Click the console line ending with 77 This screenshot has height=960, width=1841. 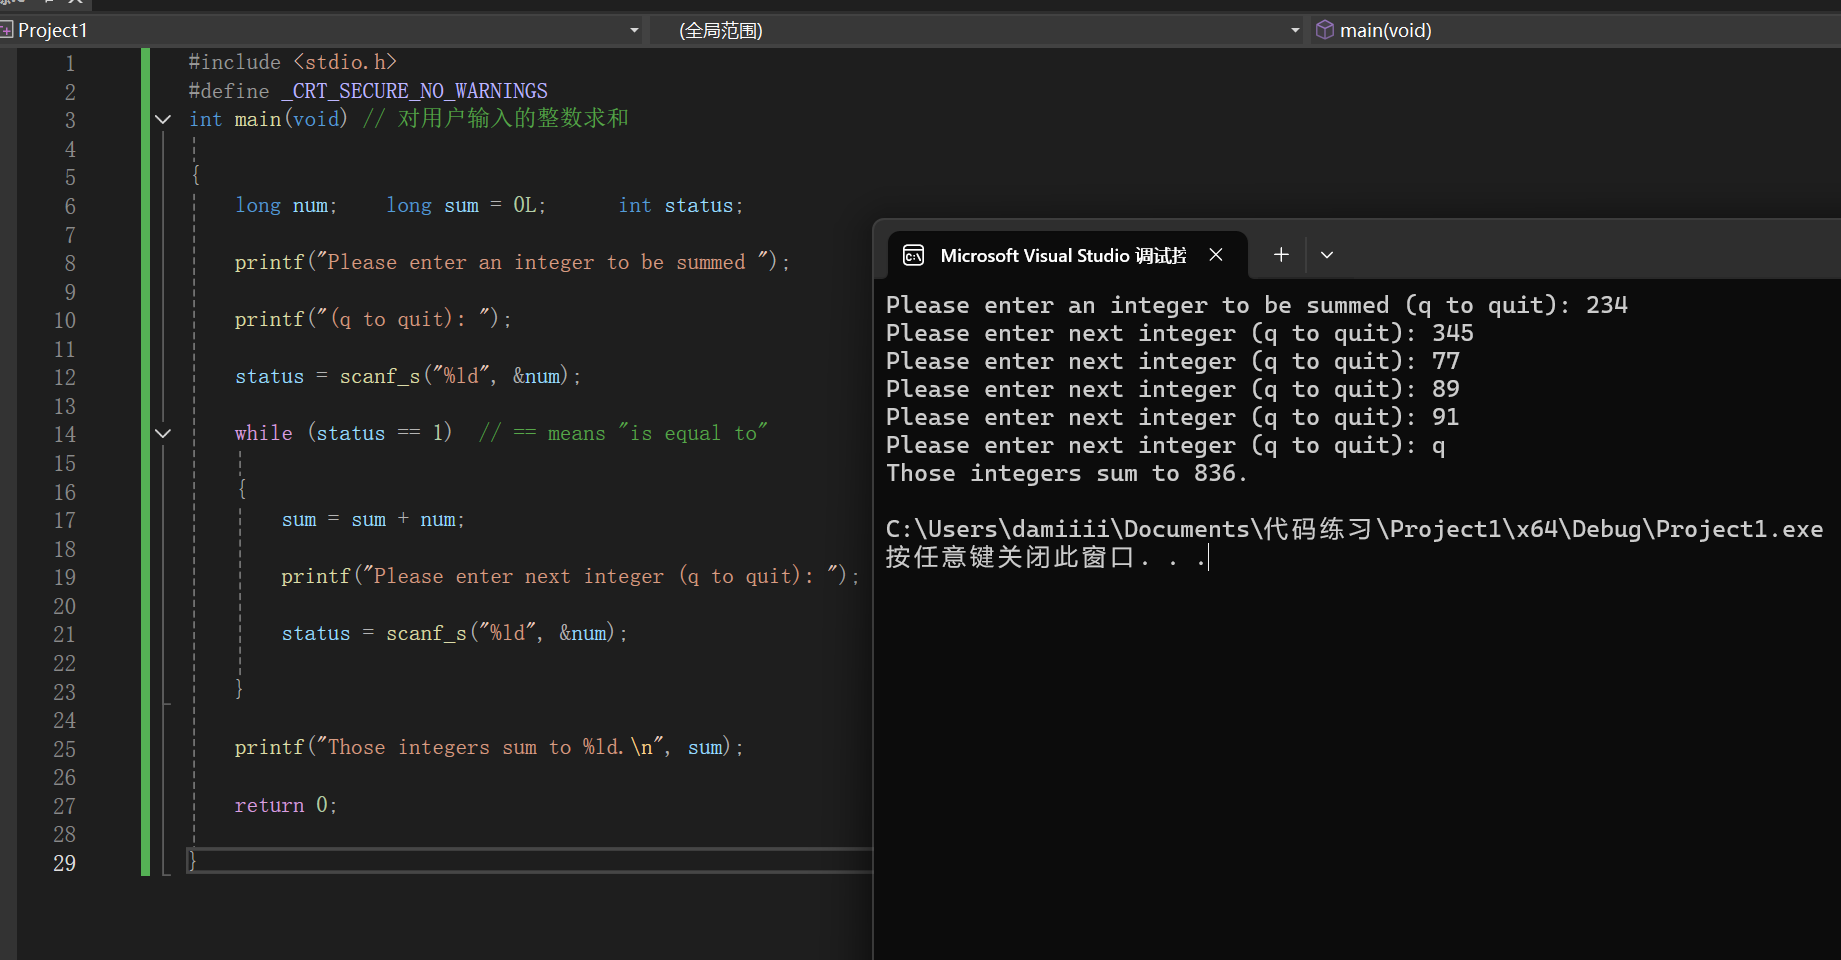click(x=1173, y=361)
